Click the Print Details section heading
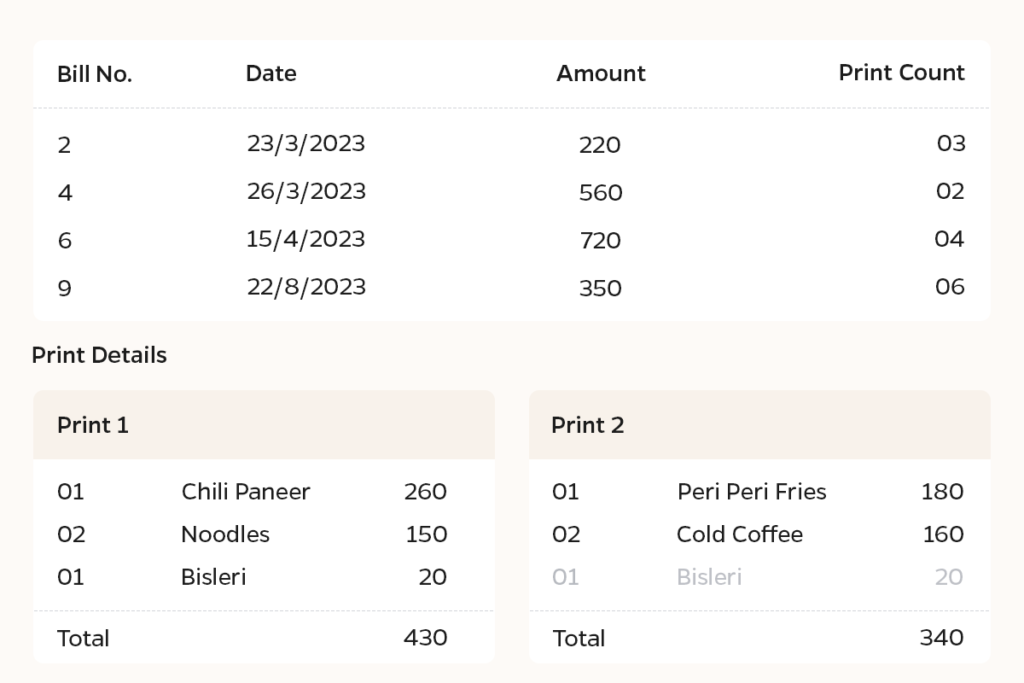Screen dimensions: 1024x683 coord(99,355)
